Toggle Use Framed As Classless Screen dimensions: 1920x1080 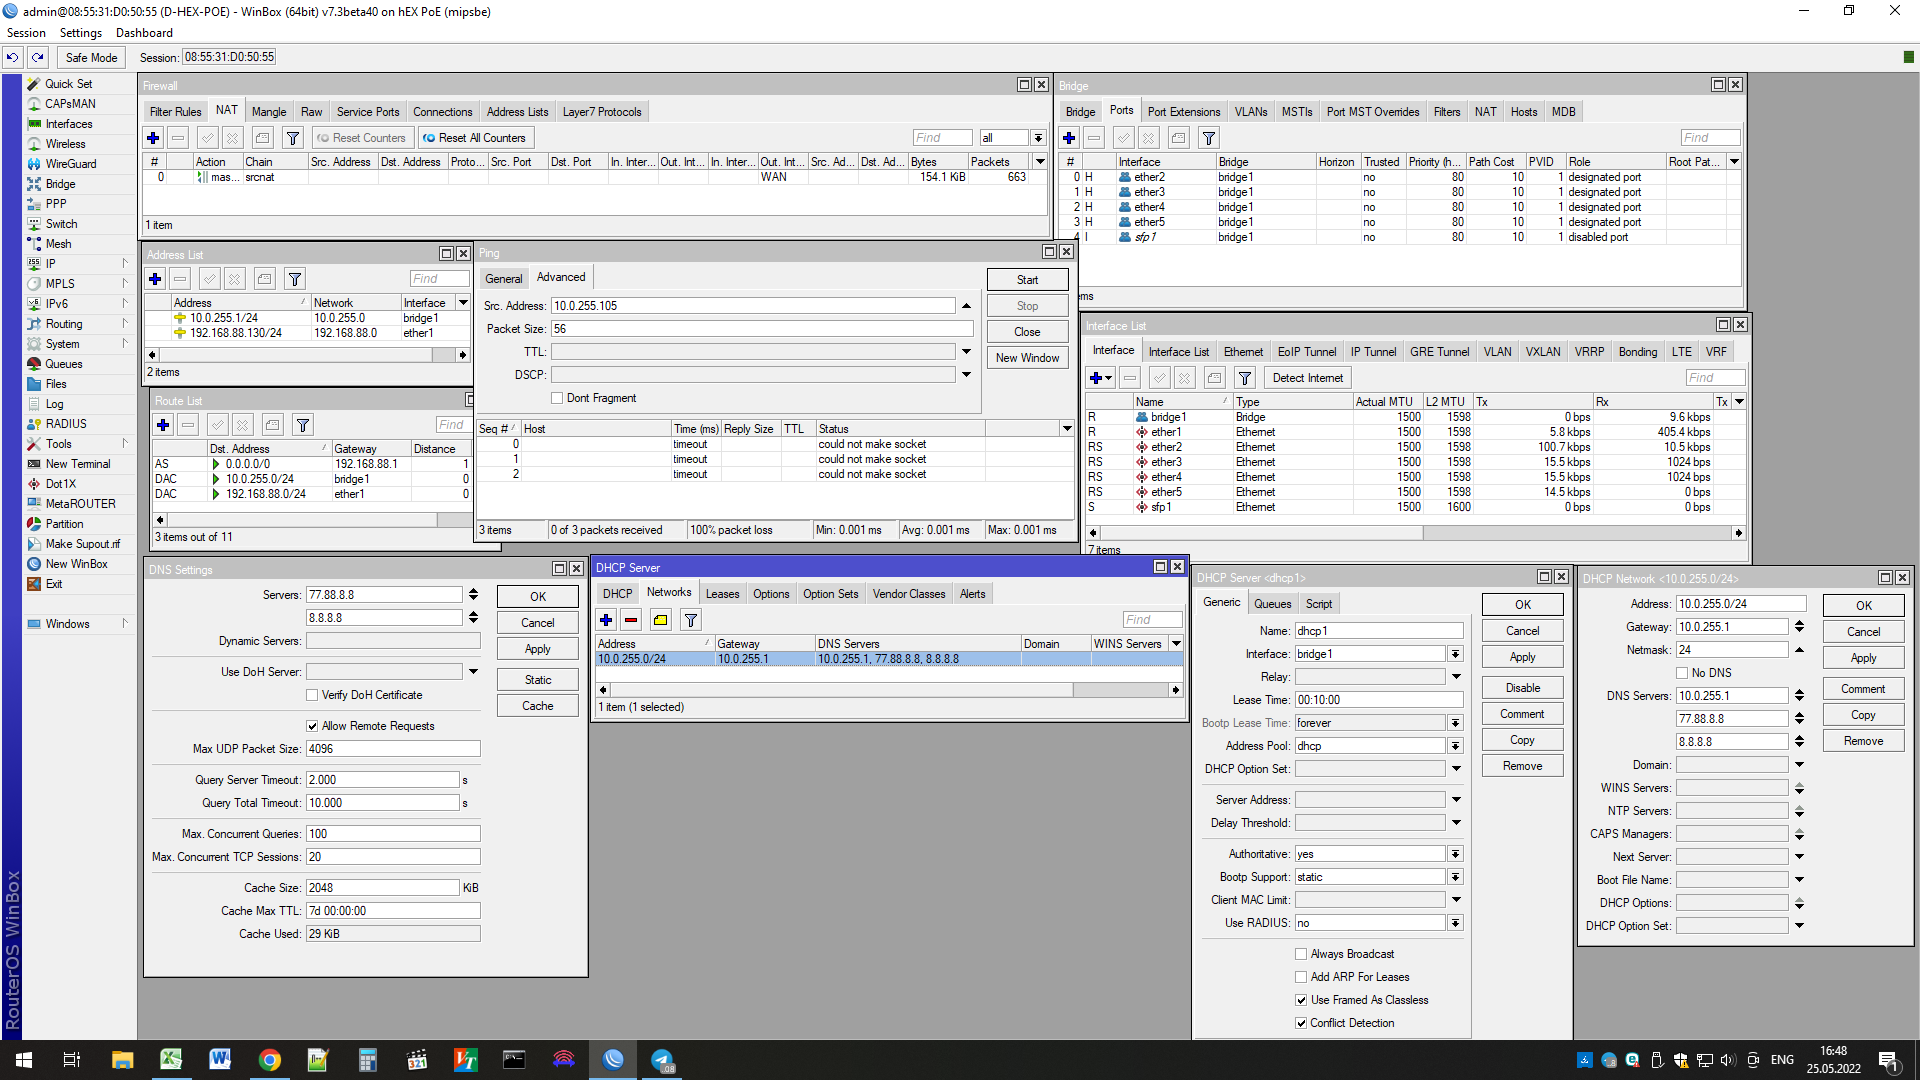[1301, 1000]
